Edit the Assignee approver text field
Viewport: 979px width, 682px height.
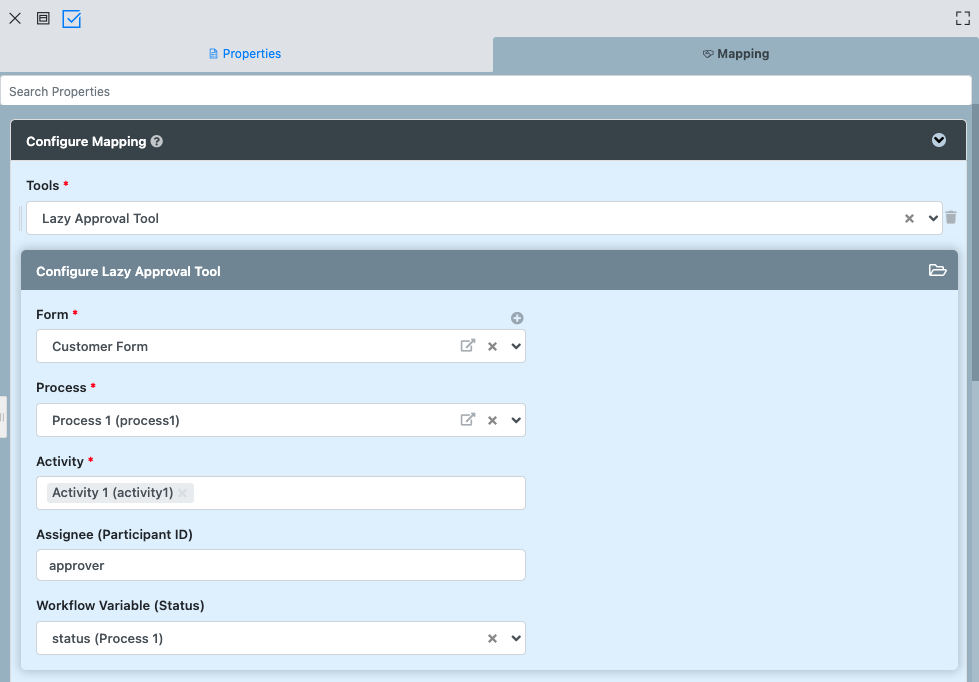tap(281, 565)
